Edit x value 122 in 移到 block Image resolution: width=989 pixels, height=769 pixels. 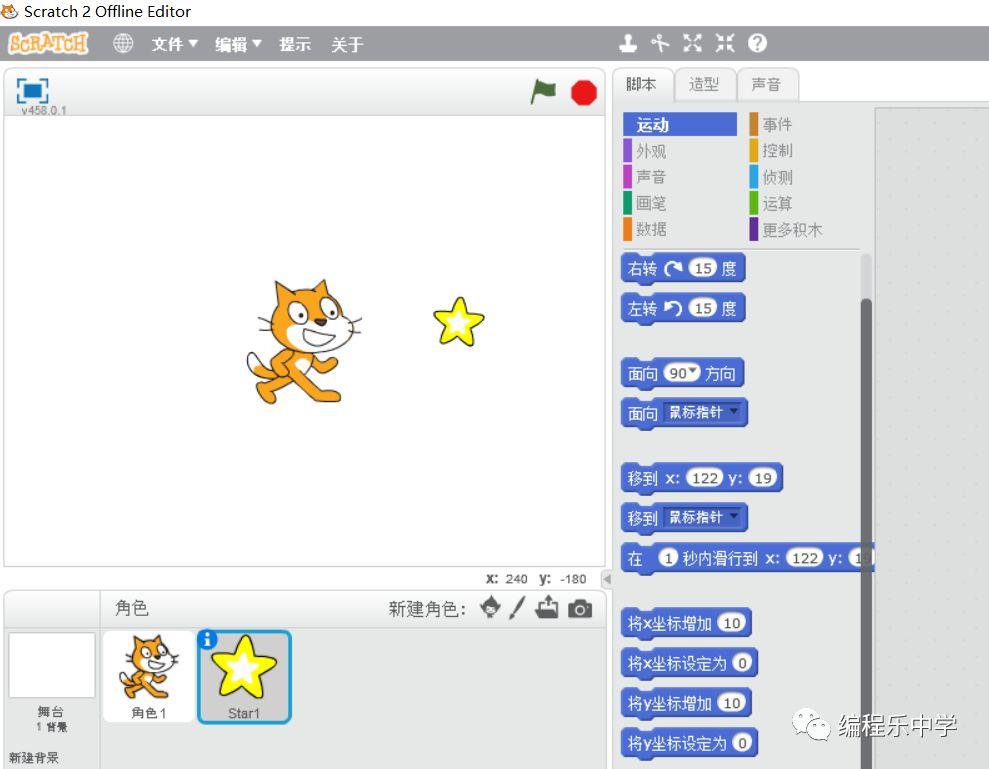pyautogui.click(x=705, y=478)
